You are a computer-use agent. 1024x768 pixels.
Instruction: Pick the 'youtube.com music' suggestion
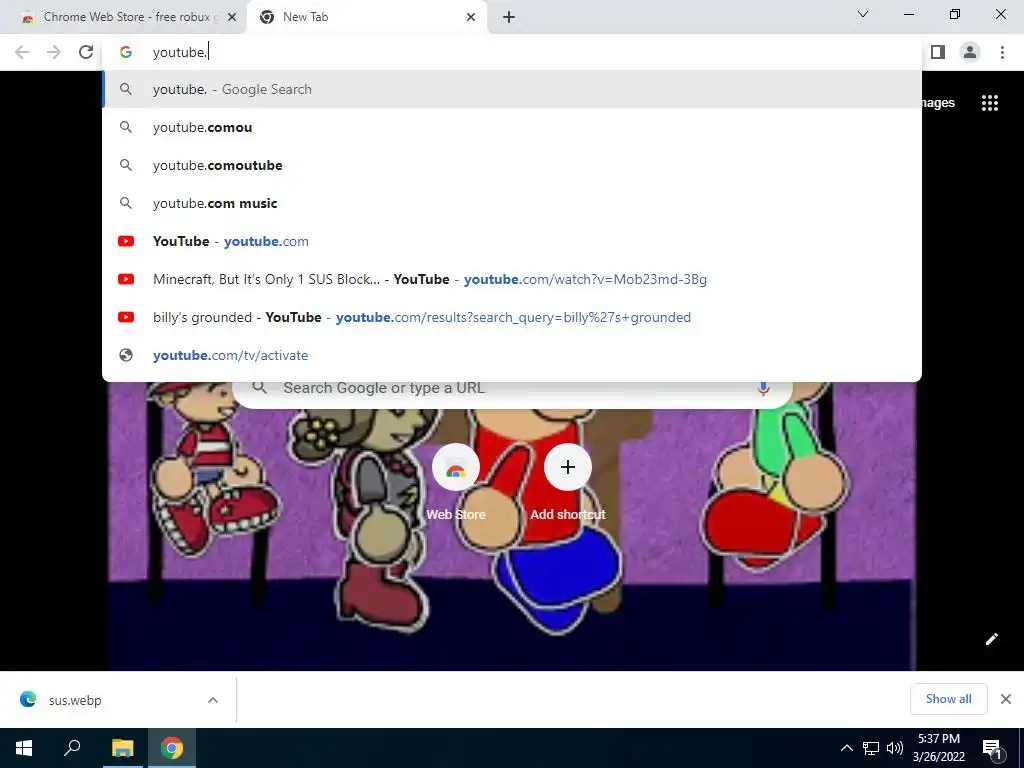coord(512,203)
